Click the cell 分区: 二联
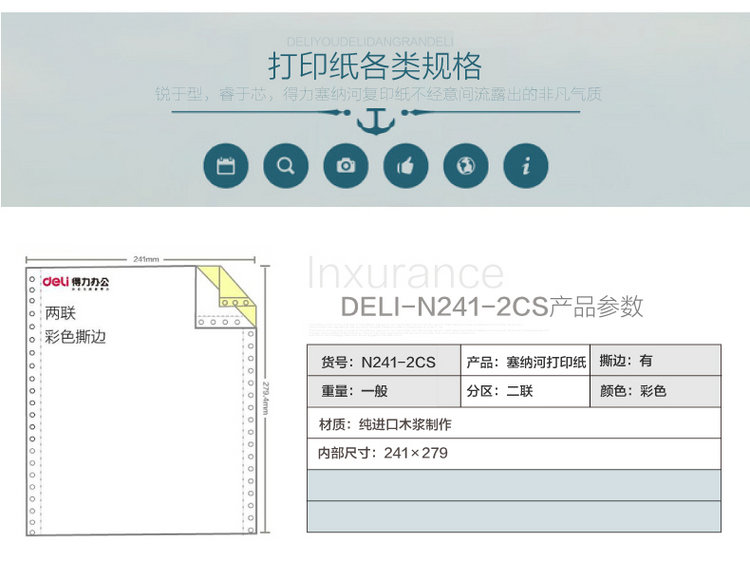The height and width of the screenshot is (579, 750). (x=525, y=391)
